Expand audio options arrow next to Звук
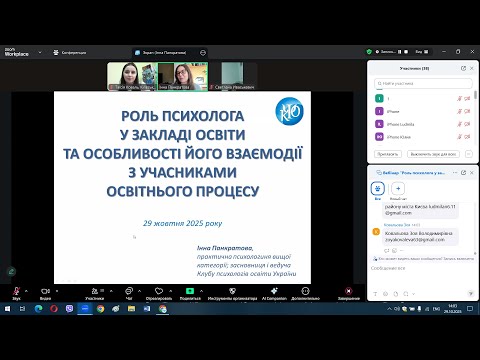The height and width of the screenshot is (360, 480). point(26,291)
